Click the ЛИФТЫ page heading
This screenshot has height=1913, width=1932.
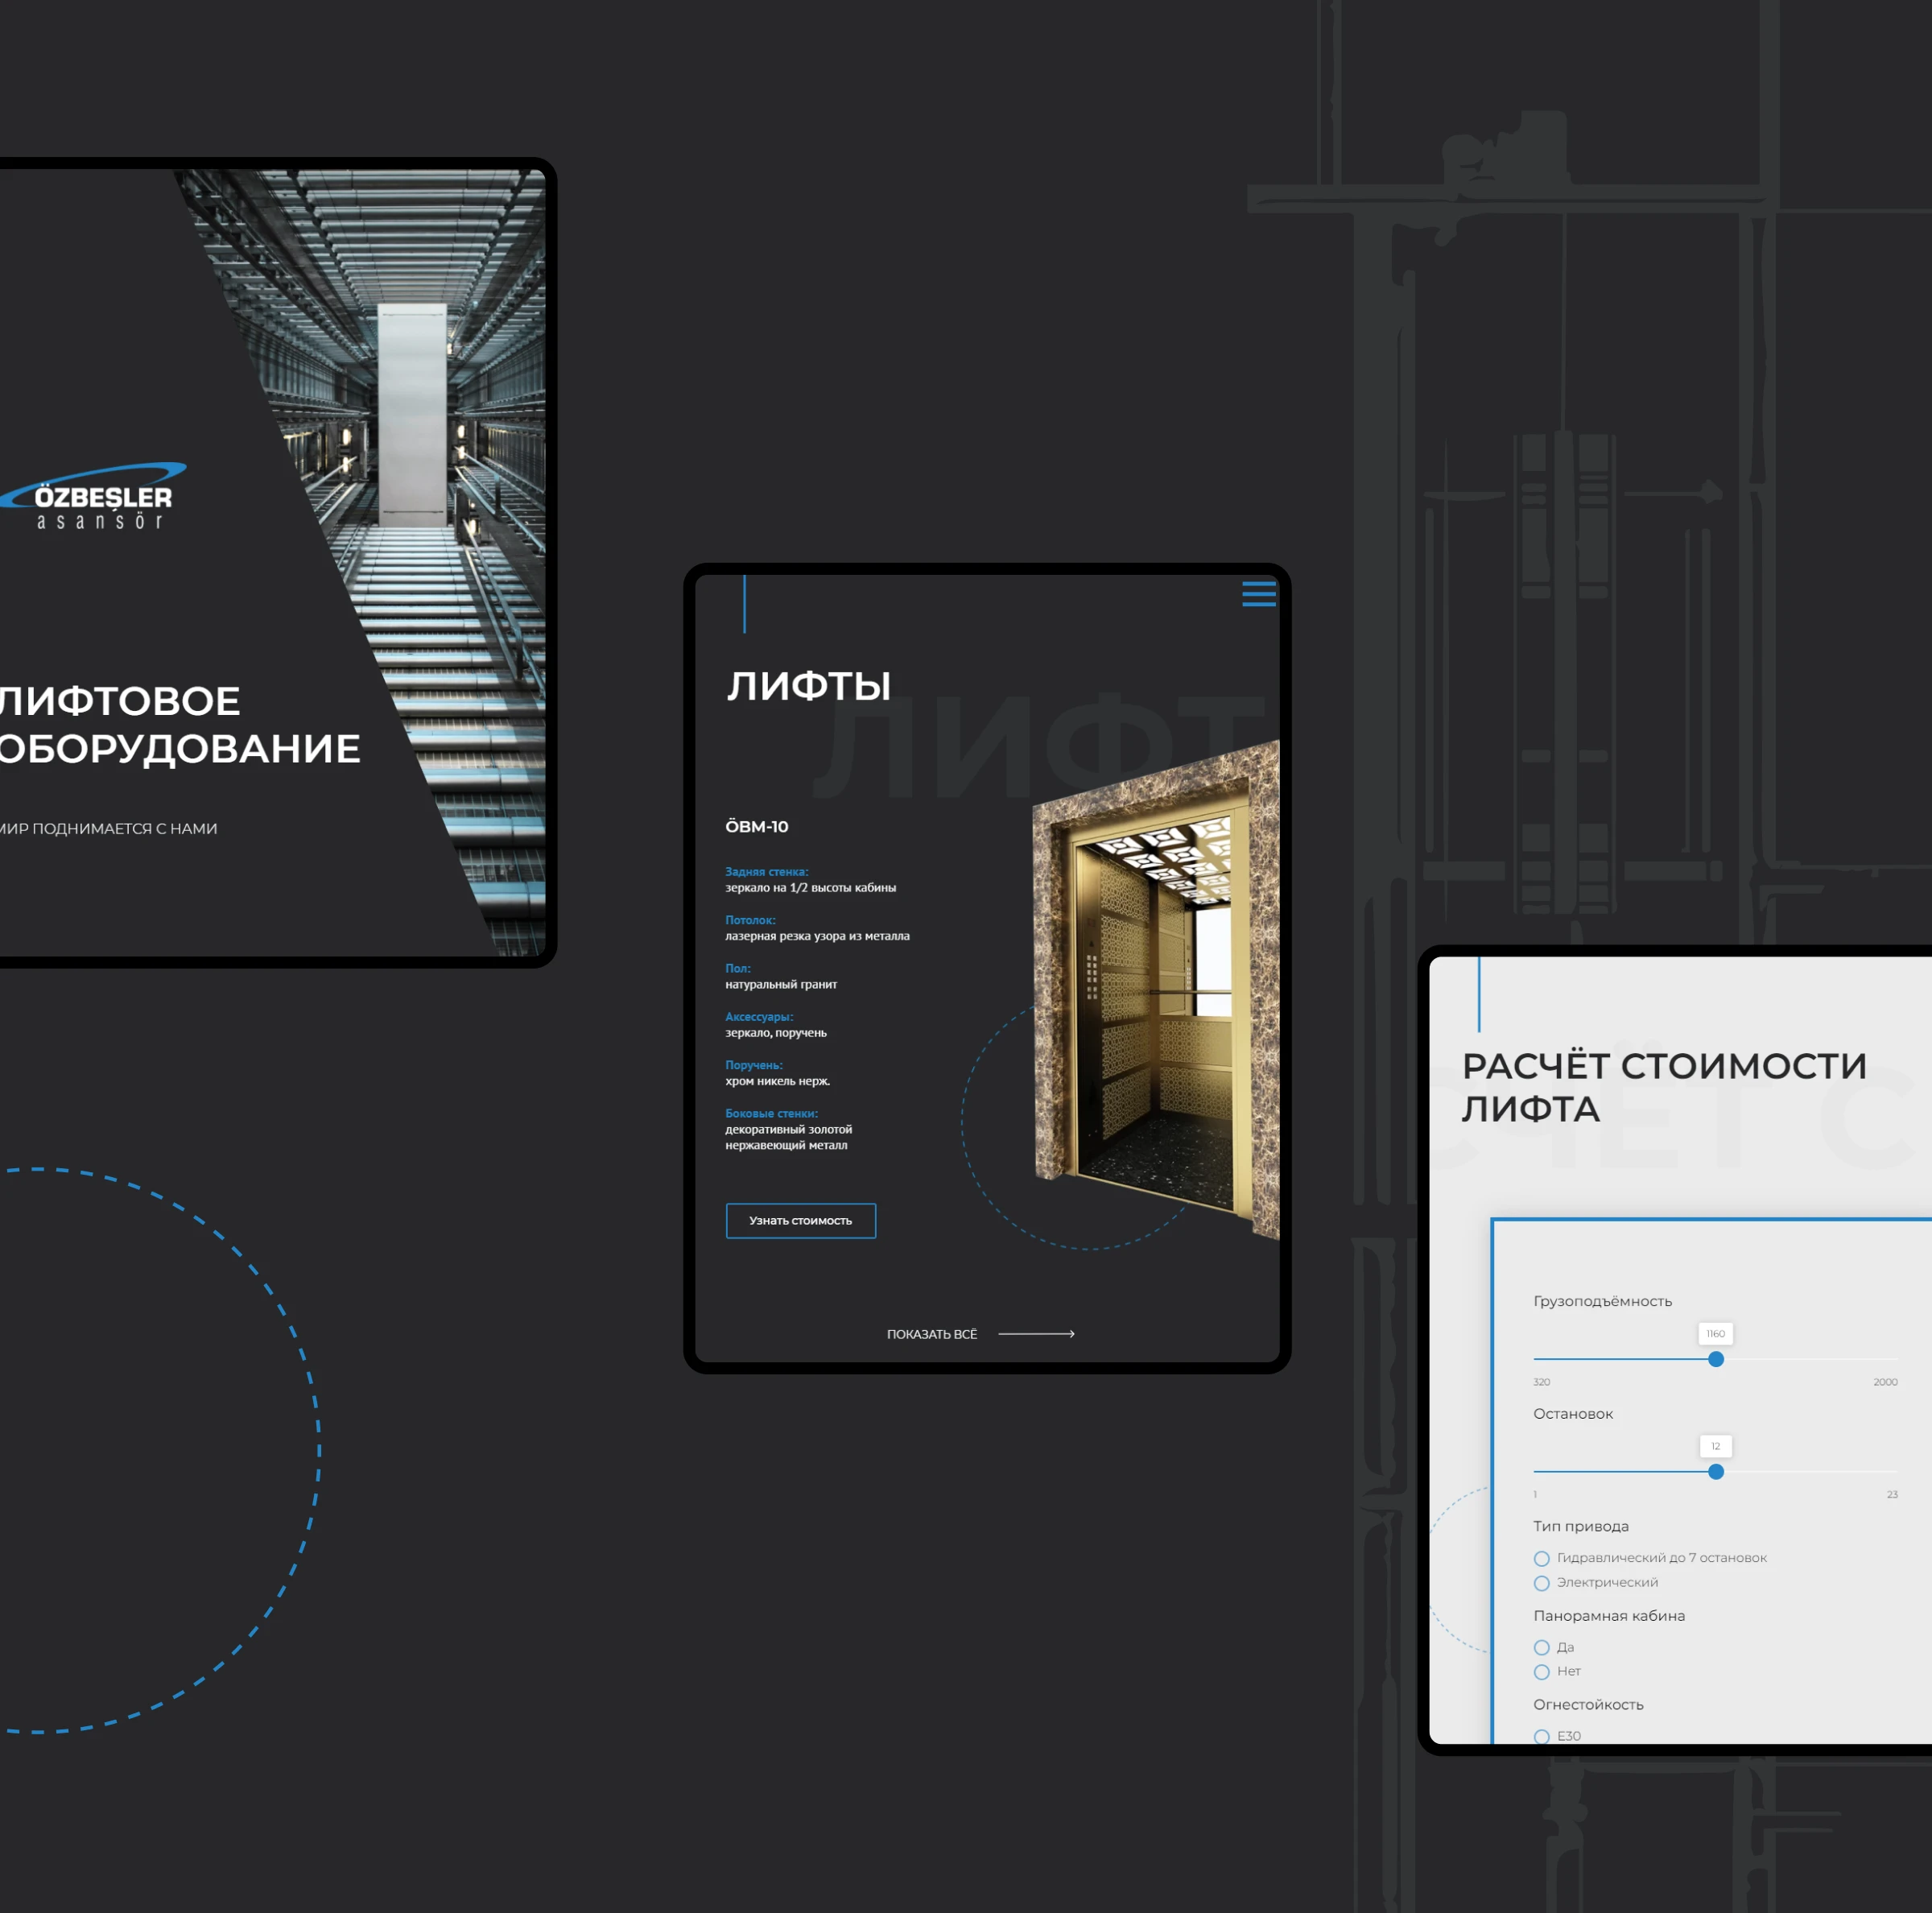coord(810,686)
